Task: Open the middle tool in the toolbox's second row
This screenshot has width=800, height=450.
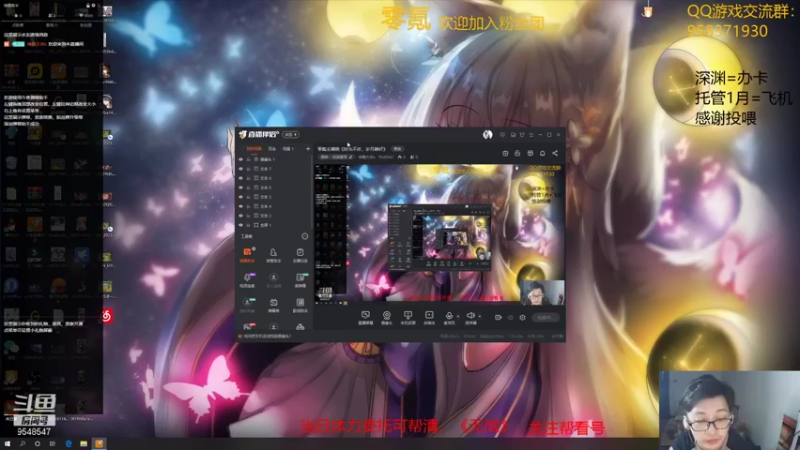Action: pos(273,280)
